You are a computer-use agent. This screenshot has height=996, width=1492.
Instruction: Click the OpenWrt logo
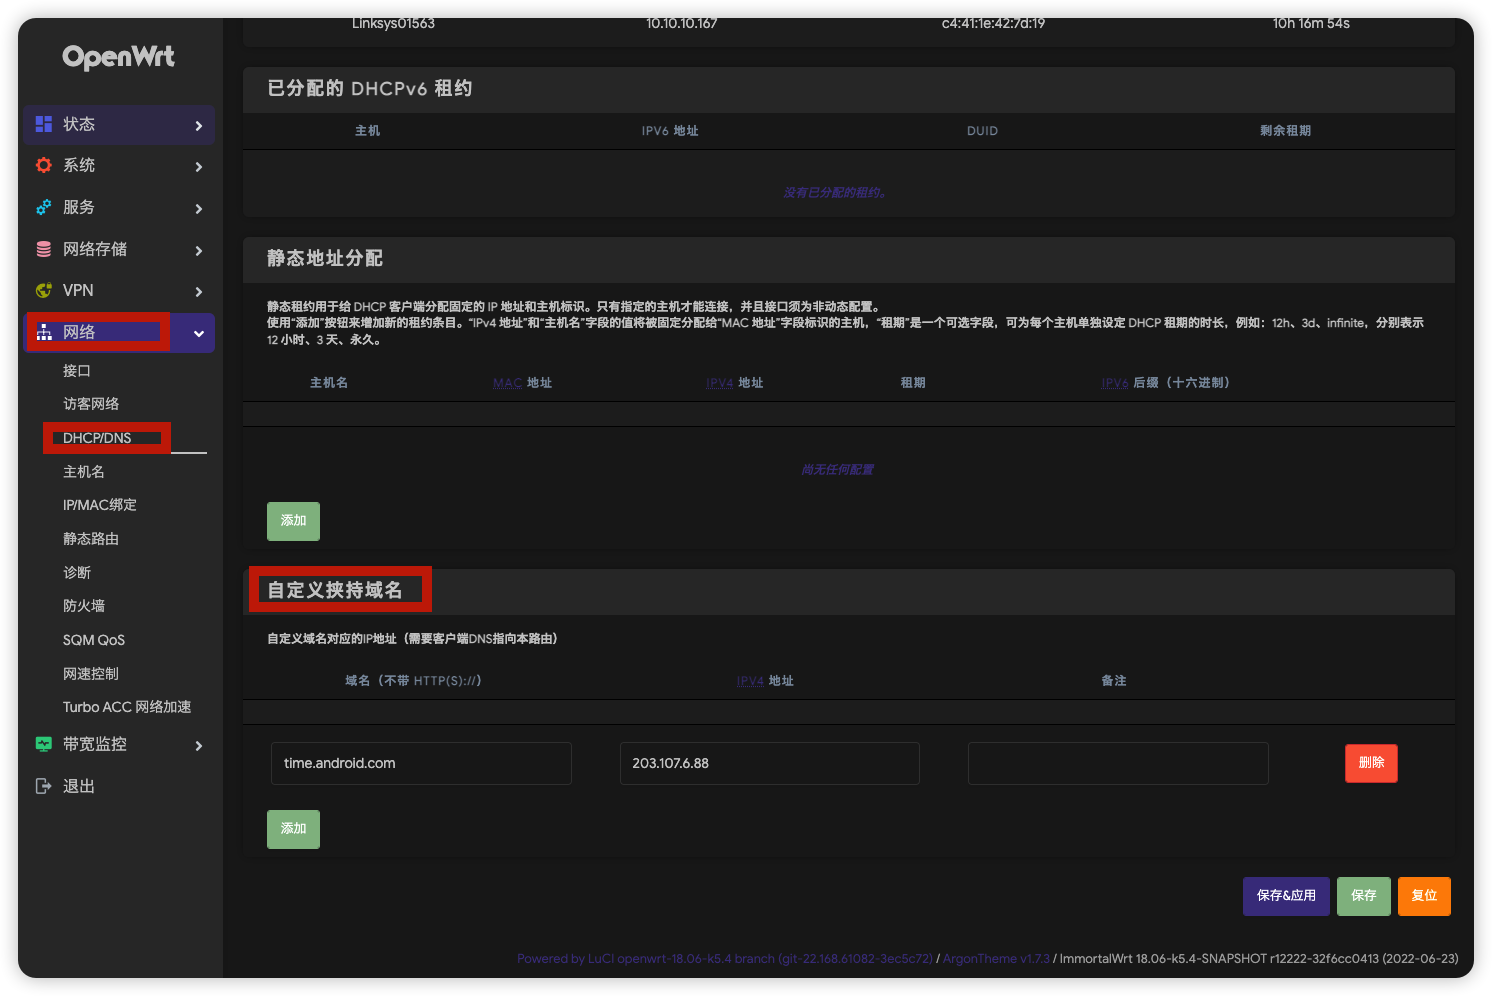point(118,57)
